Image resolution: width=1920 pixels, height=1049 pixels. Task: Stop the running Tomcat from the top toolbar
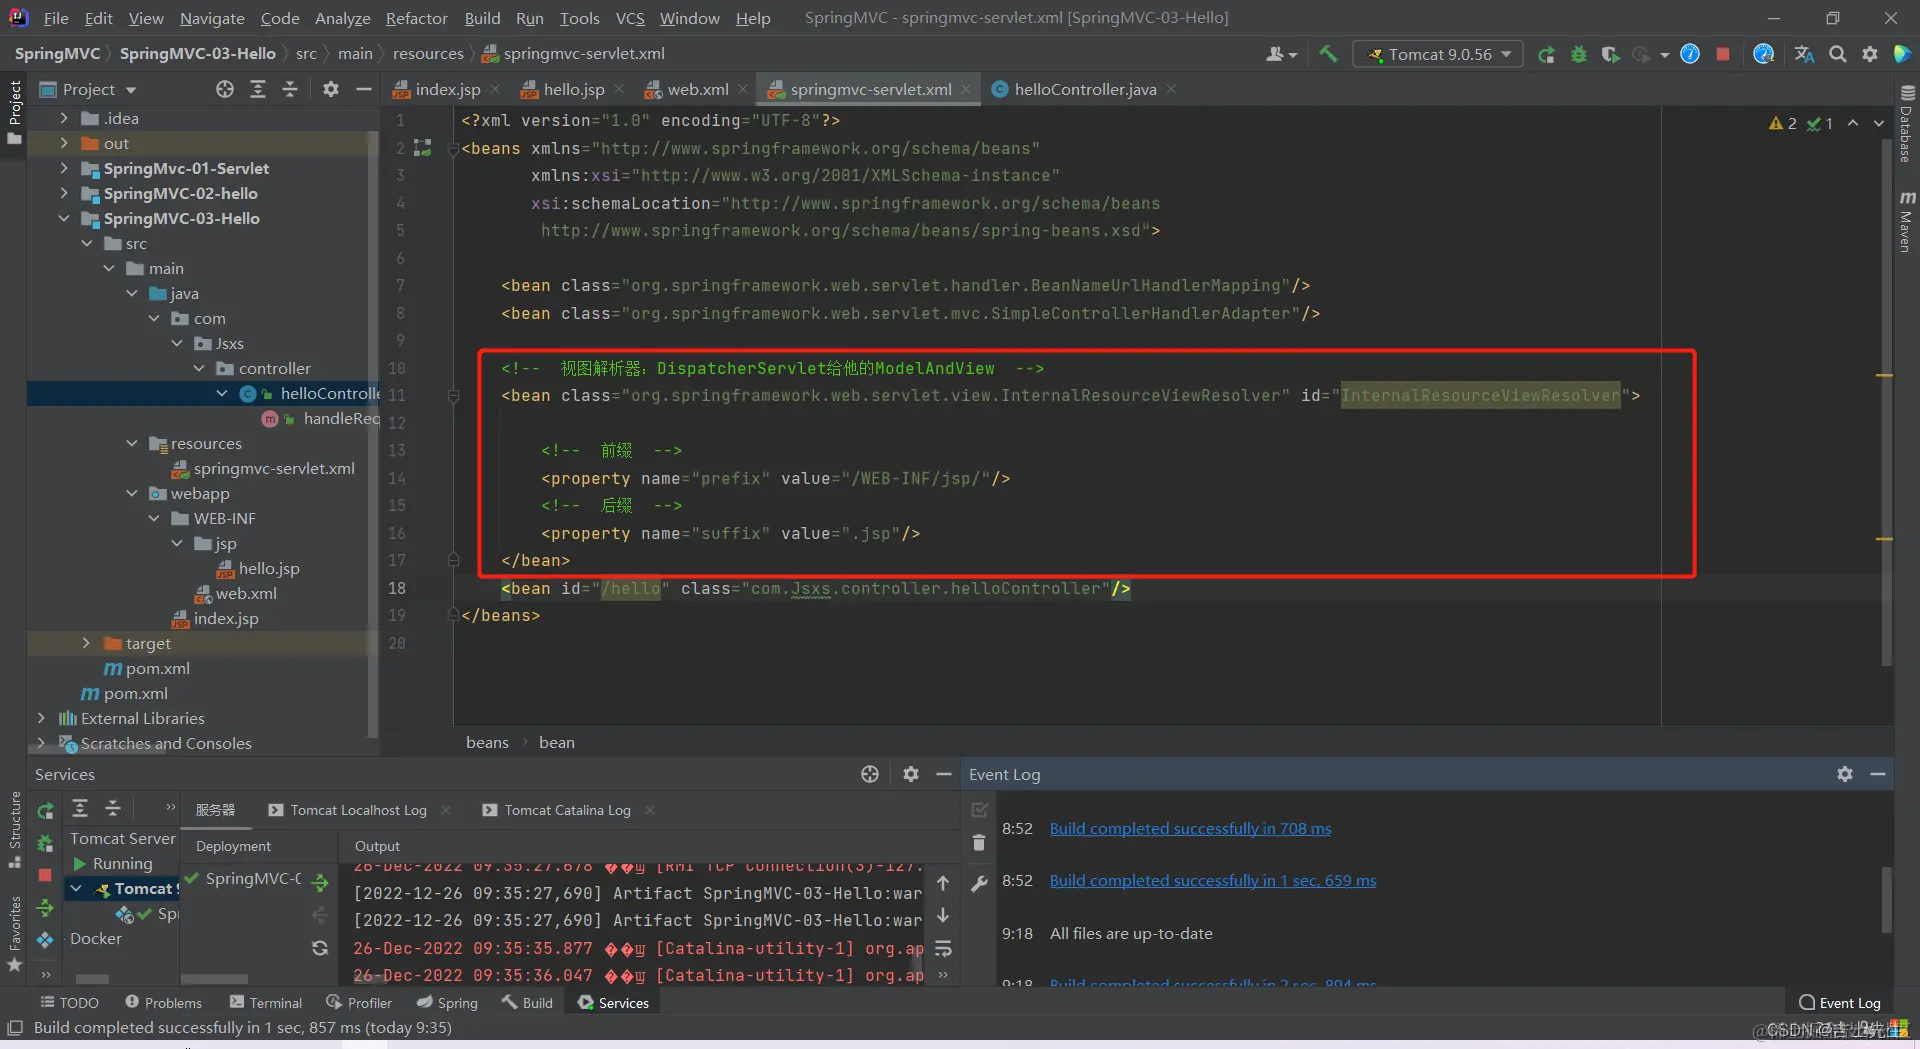(x=1723, y=54)
